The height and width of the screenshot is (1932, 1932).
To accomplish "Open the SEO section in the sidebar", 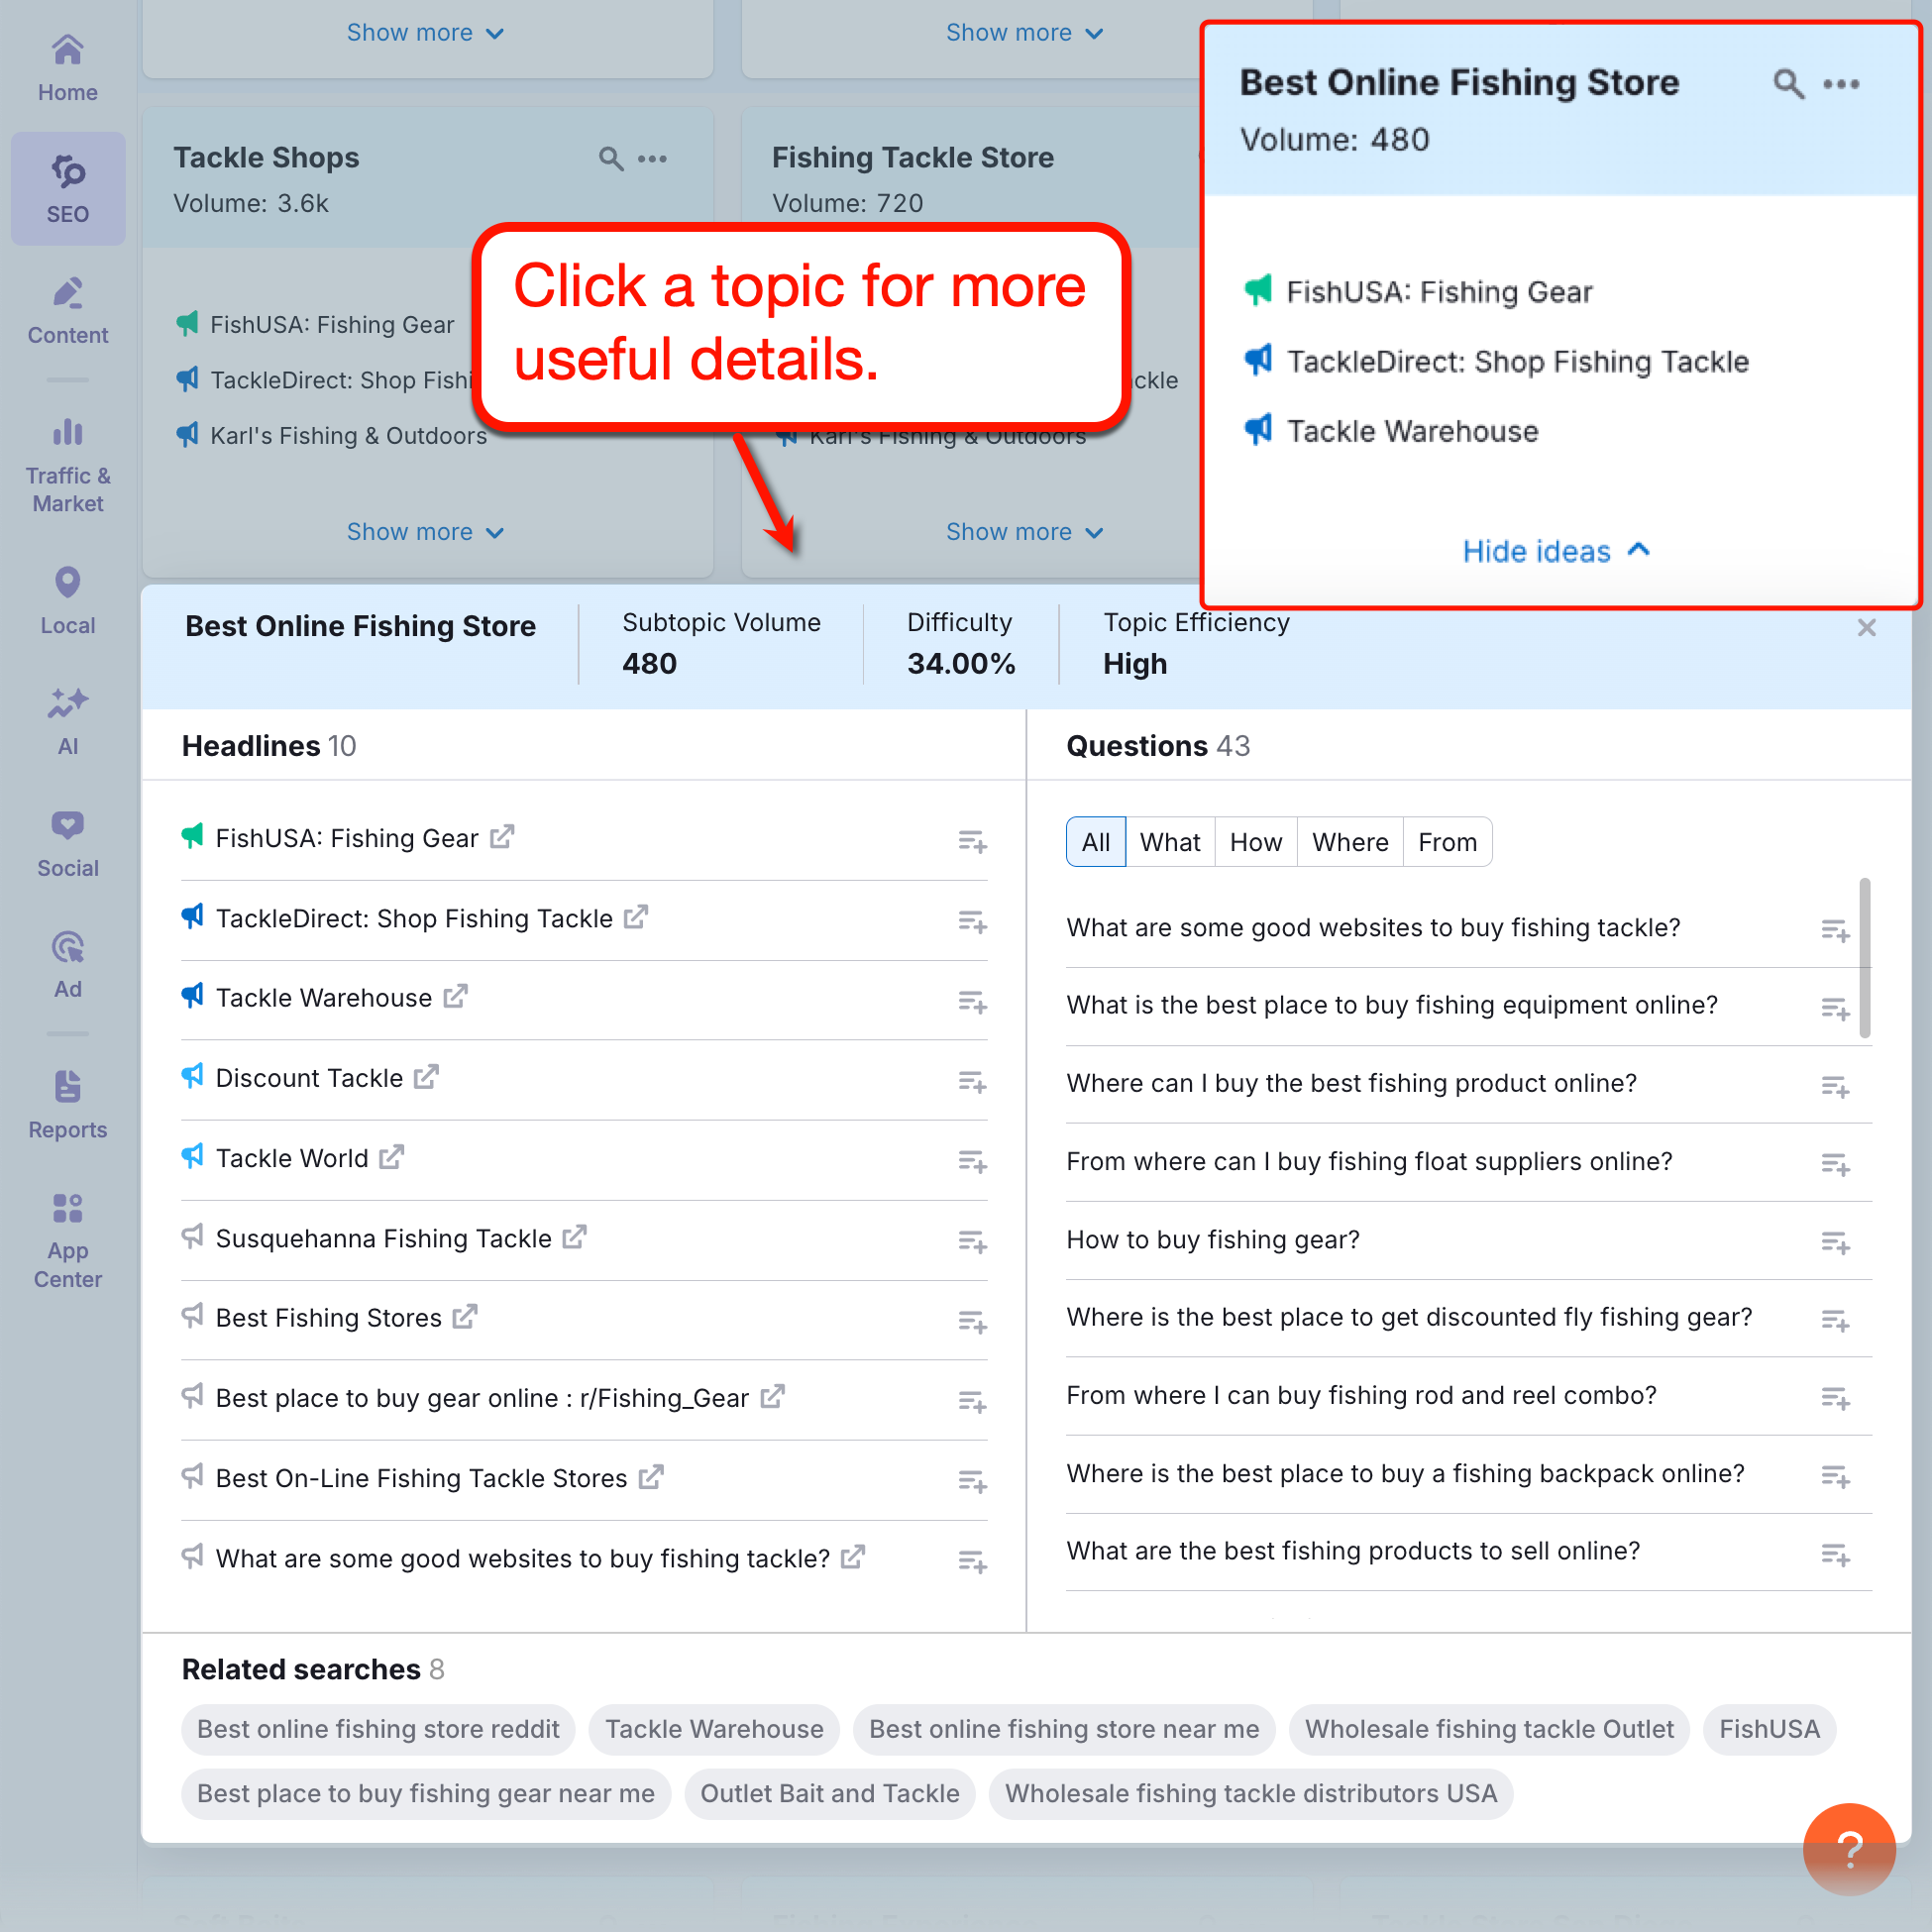I will (67, 185).
